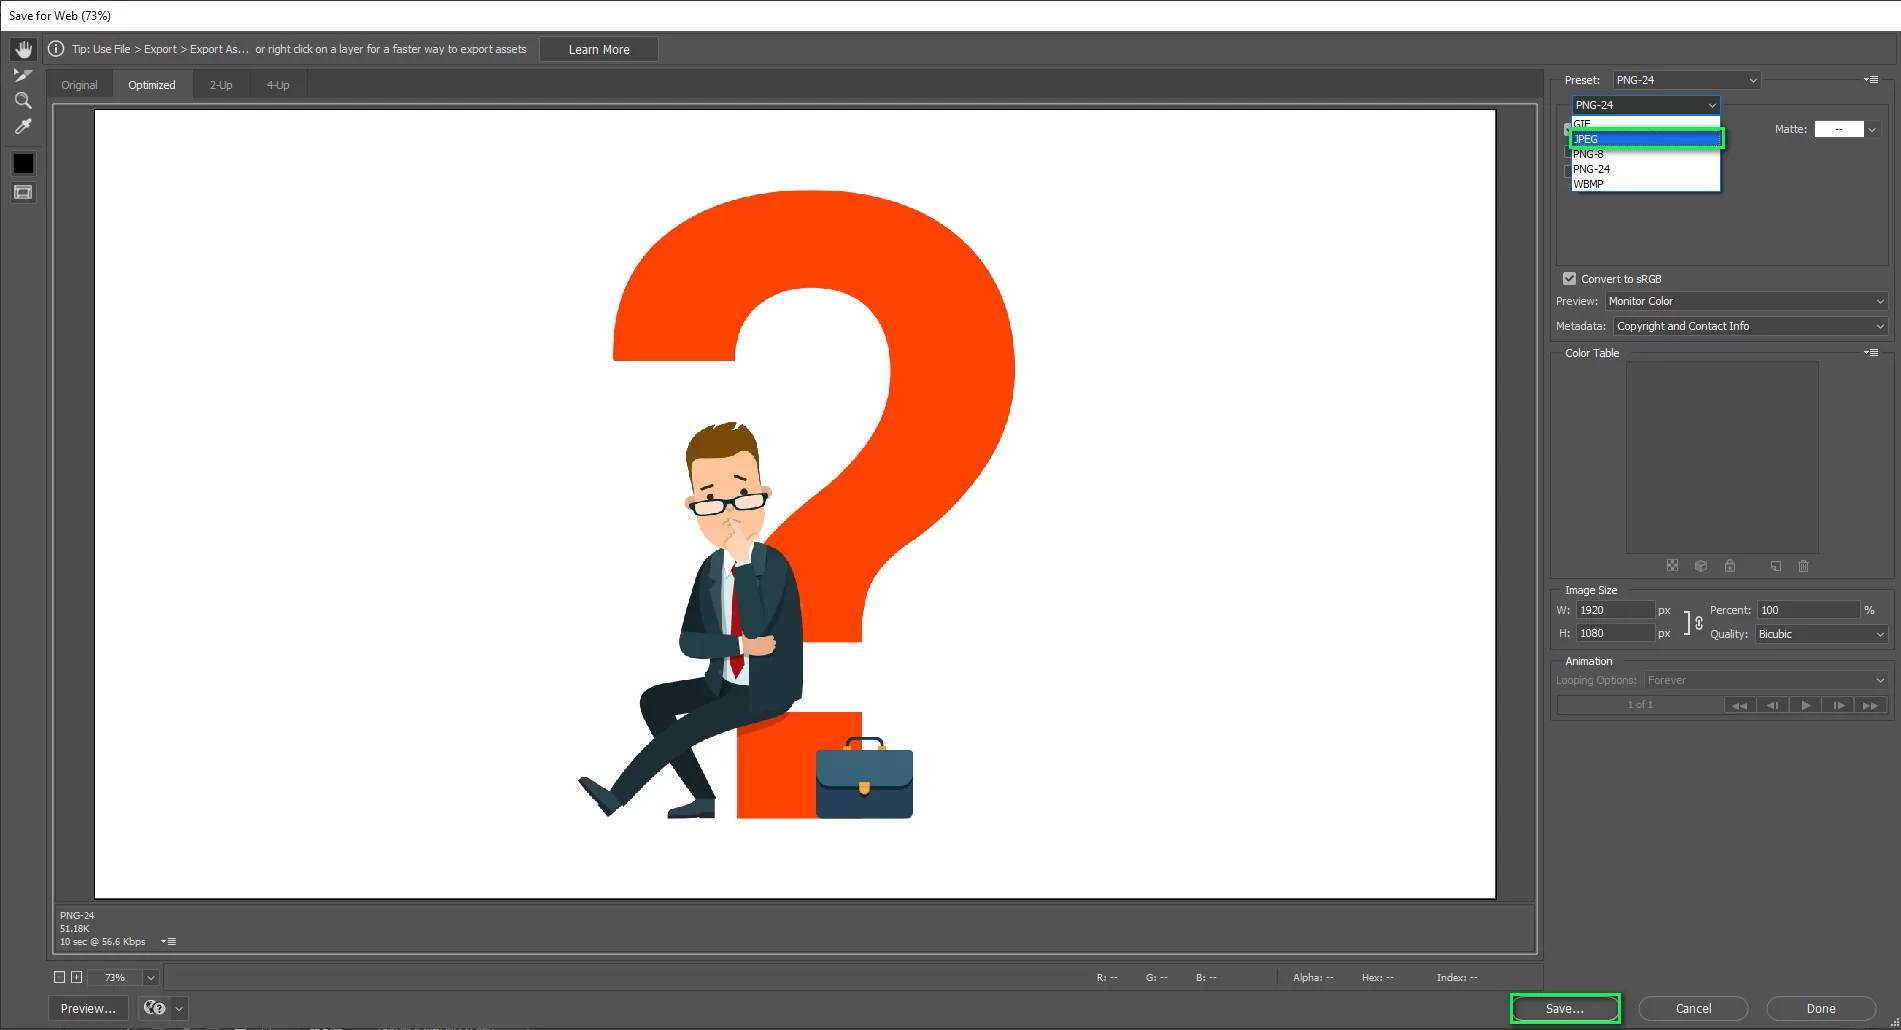This screenshot has width=1901, height=1030.
Task: Click the Percent input field
Action: (x=1808, y=610)
